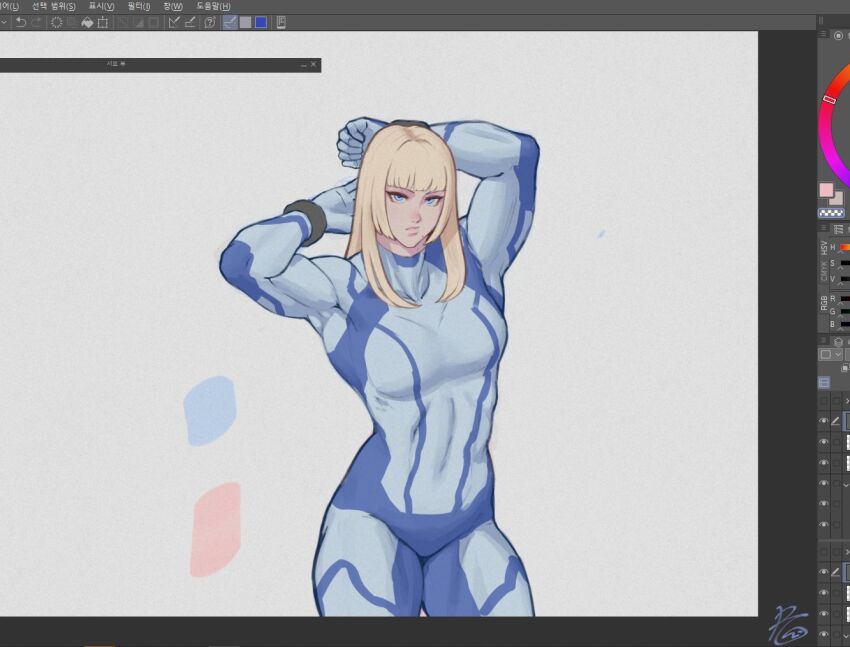850x647 pixels.
Task: Click the highlighted brush icon in command bar
Action: [230, 22]
